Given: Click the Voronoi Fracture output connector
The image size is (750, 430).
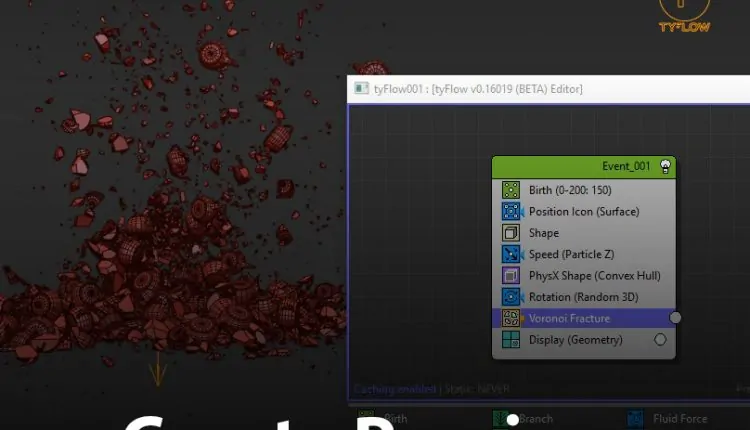Looking at the screenshot, I should 676,318.
